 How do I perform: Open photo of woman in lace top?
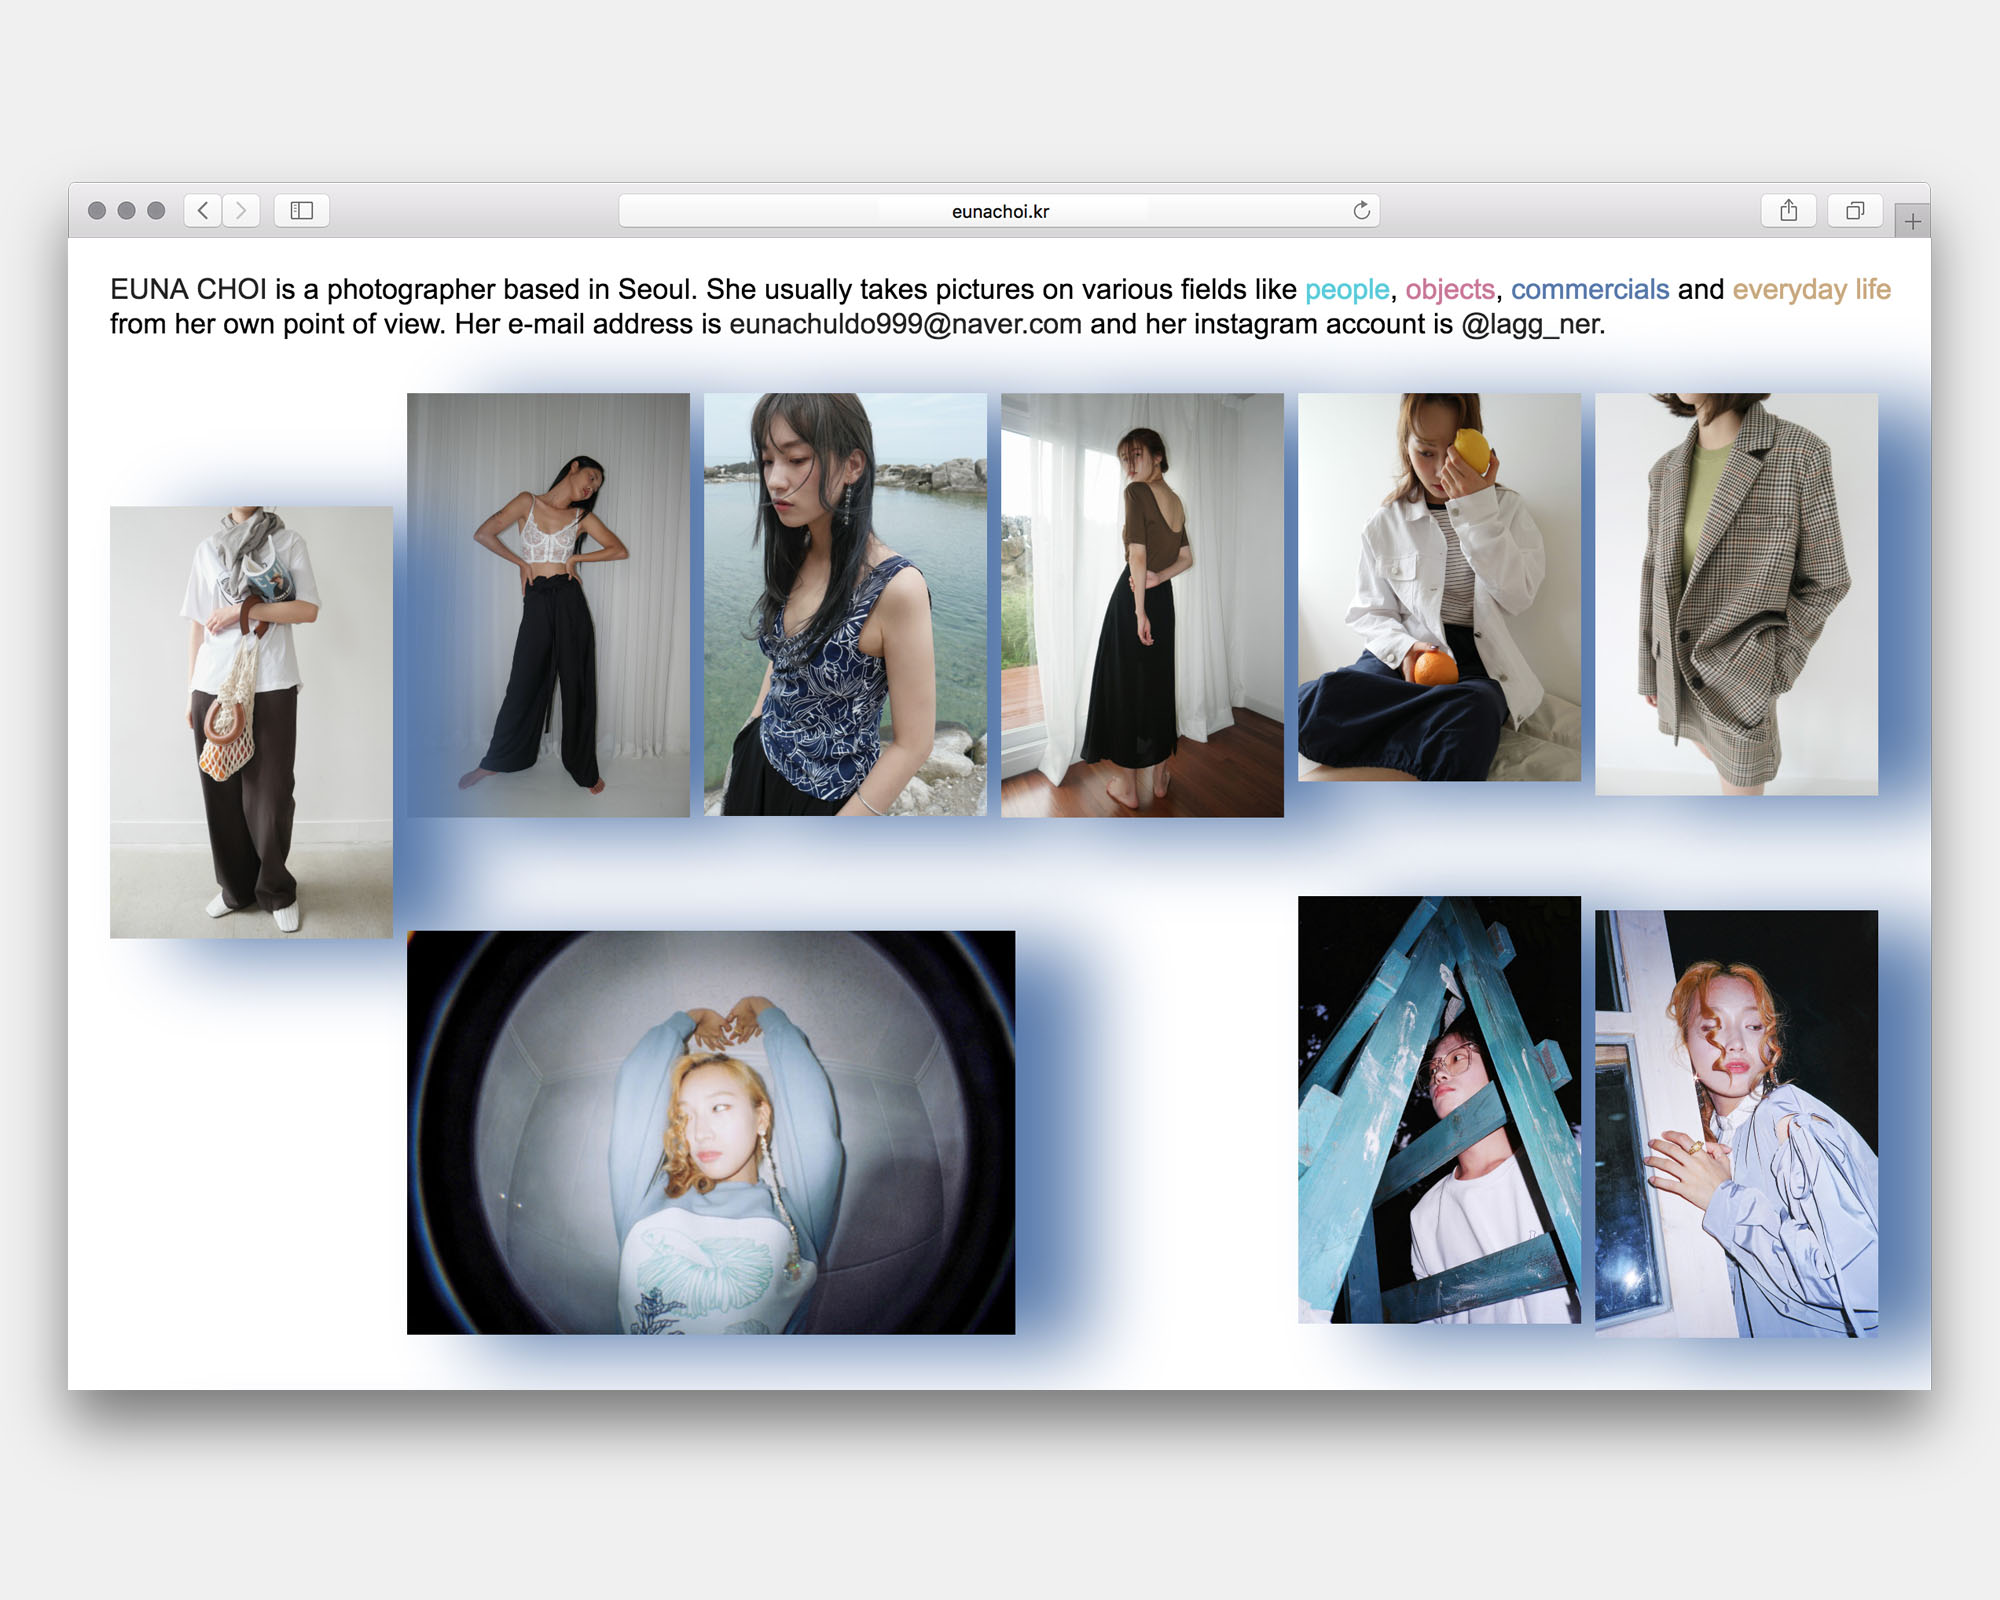click(548, 605)
